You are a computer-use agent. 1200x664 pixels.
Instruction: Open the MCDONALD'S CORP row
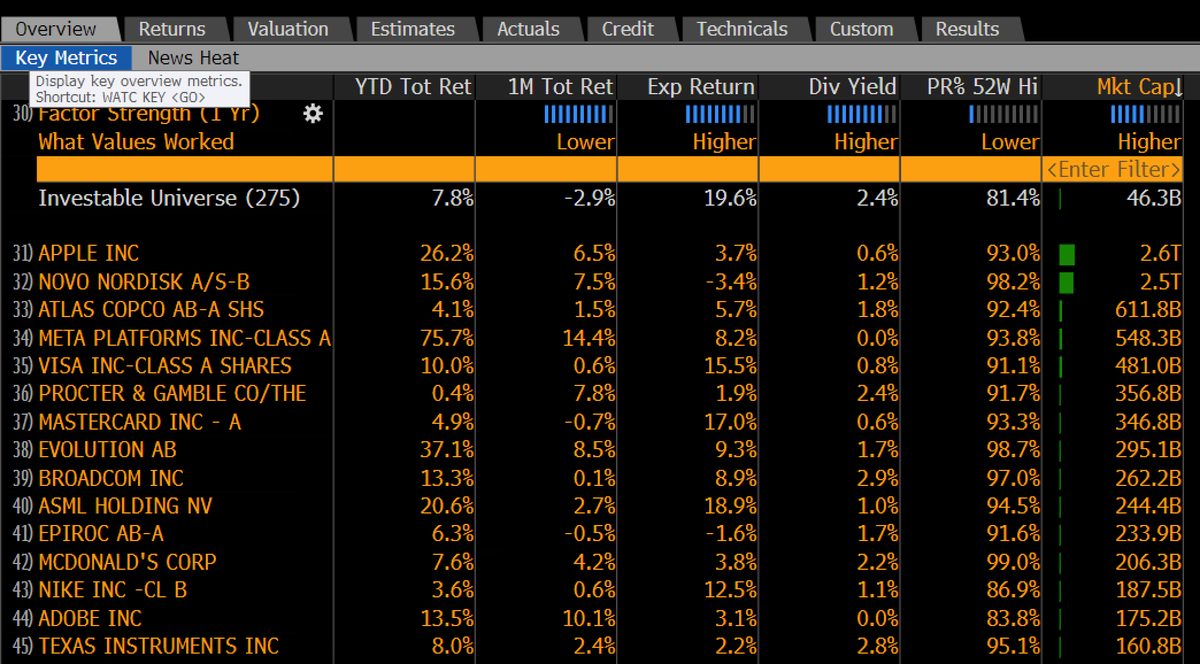coord(127,562)
